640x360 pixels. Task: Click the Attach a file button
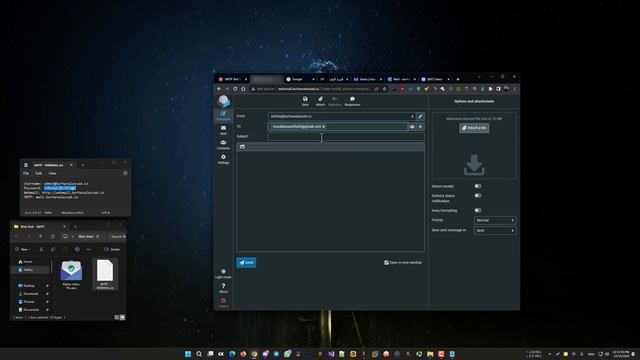[474, 128]
